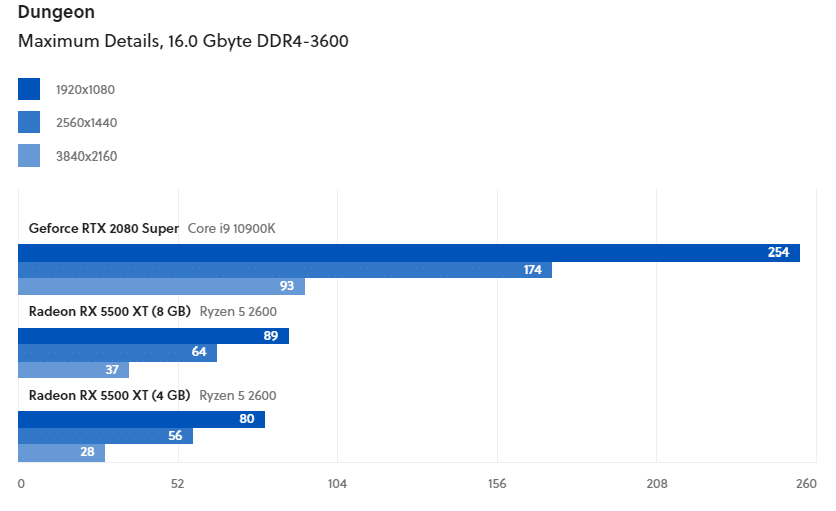
Task: Click the bar showing 80 fps
Action: (141, 419)
